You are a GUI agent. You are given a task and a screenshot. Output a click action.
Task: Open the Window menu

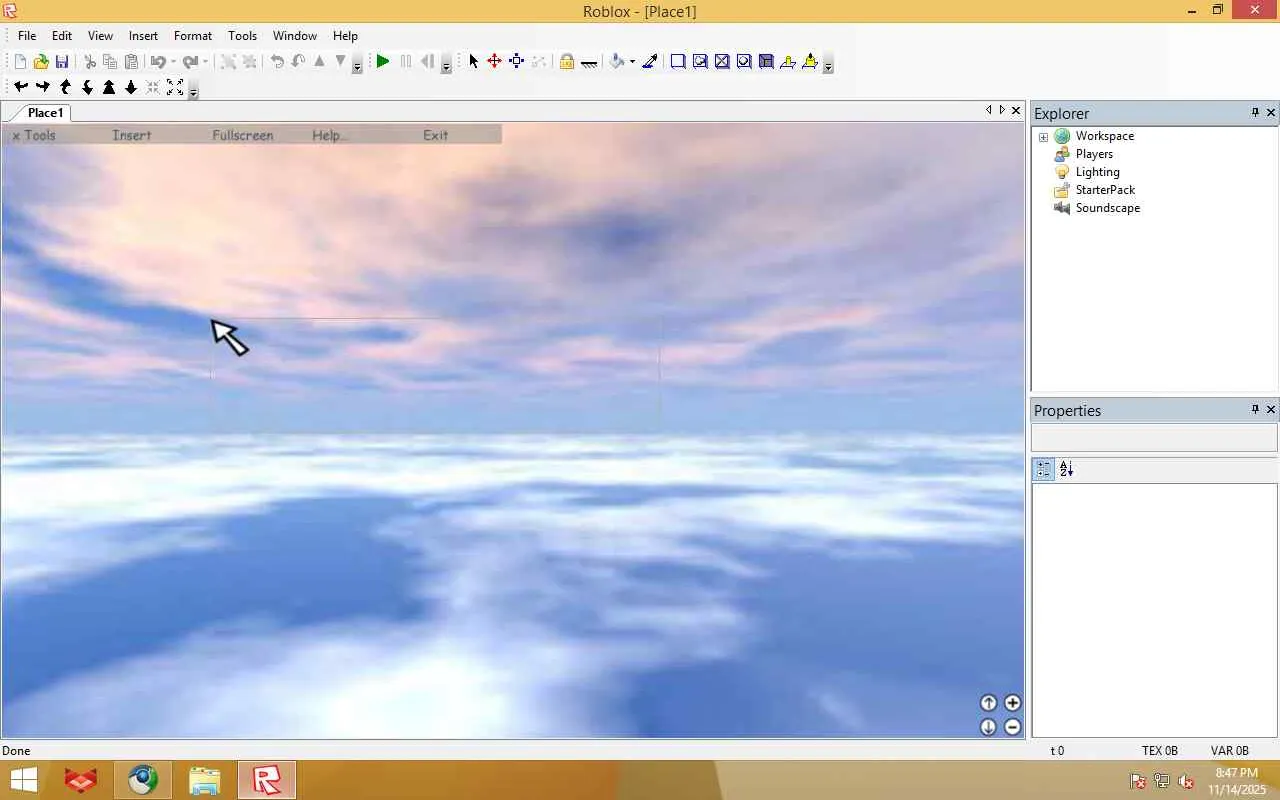pos(295,36)
